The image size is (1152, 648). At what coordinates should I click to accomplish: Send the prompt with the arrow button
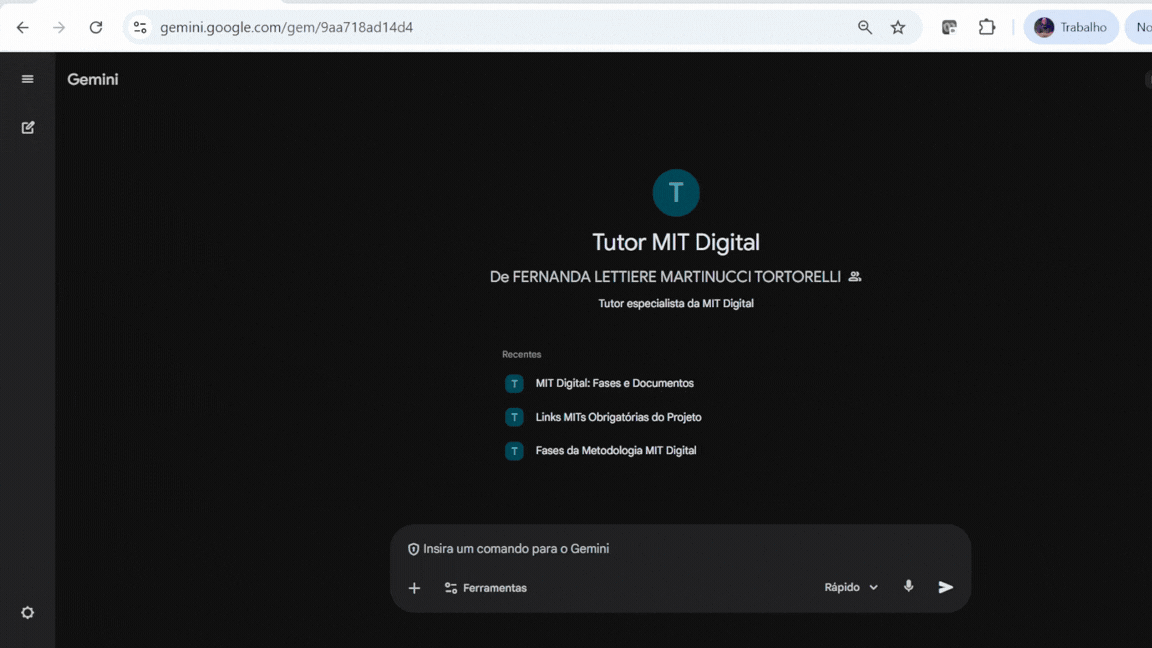(x=946, y=587)
